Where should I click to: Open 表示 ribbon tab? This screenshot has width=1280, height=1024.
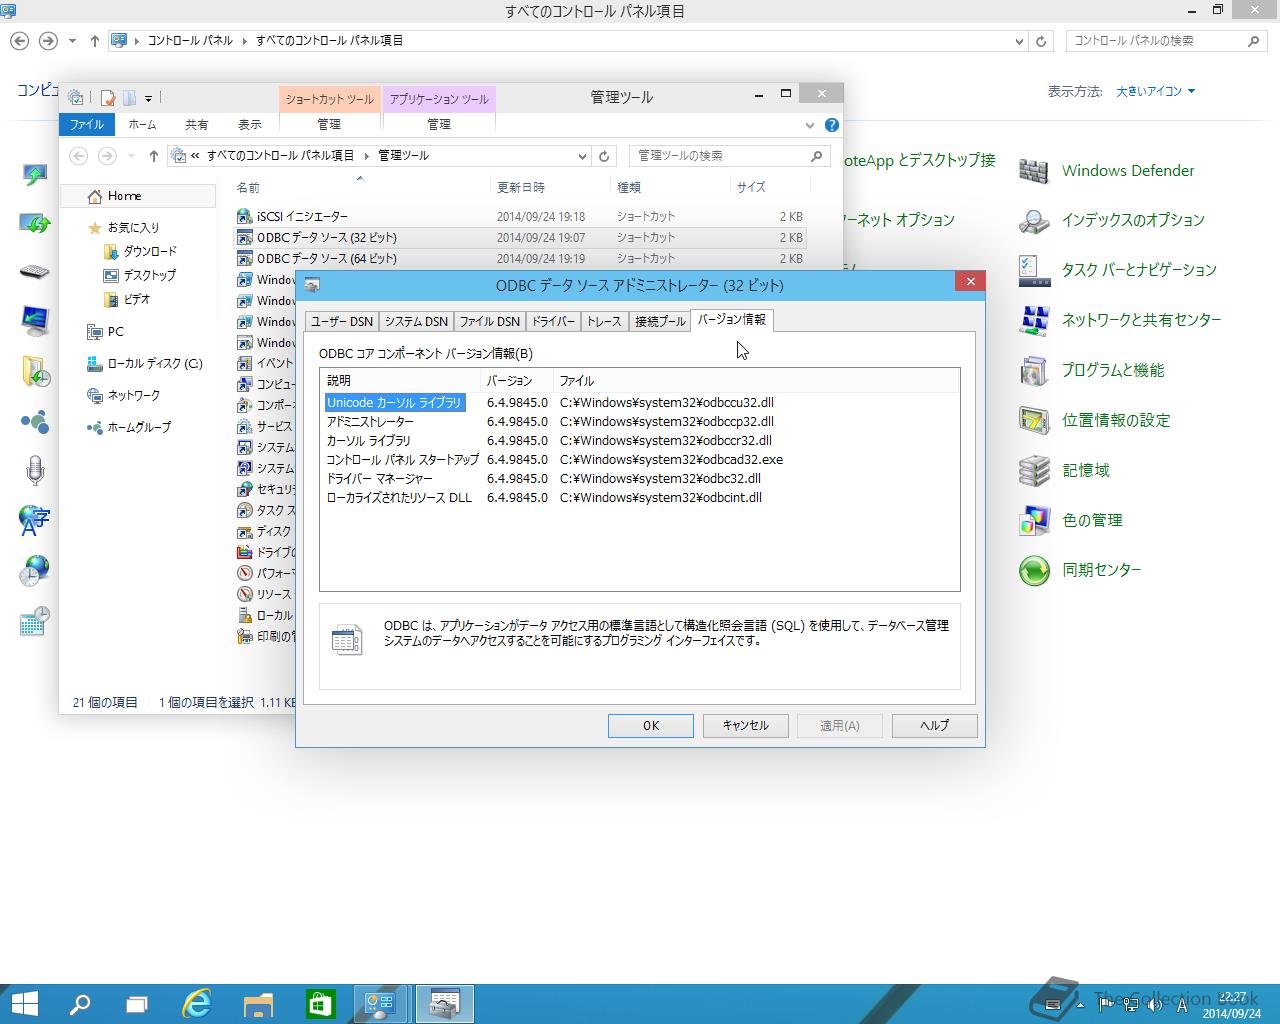point(250,124)
